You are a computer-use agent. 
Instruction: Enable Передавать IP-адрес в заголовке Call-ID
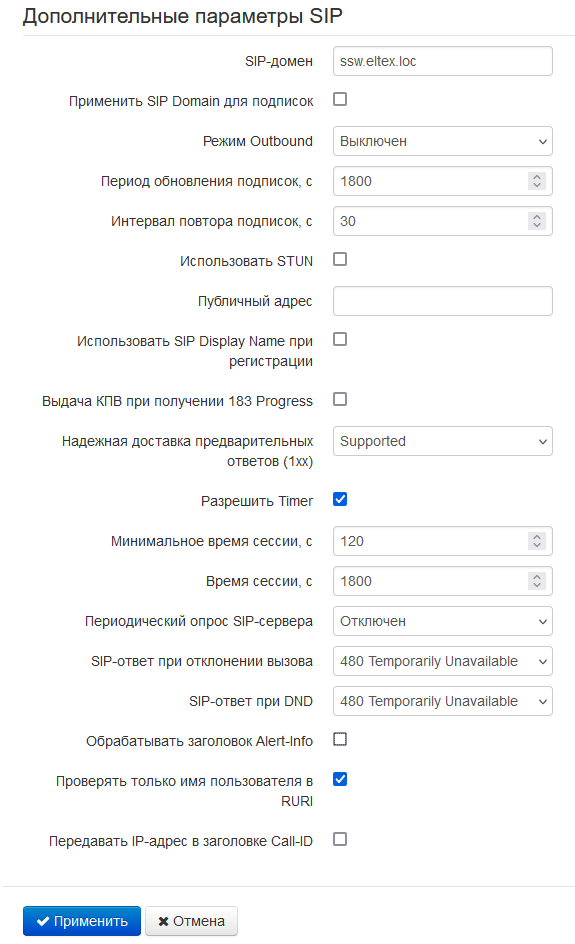click(x=340, y=839)
